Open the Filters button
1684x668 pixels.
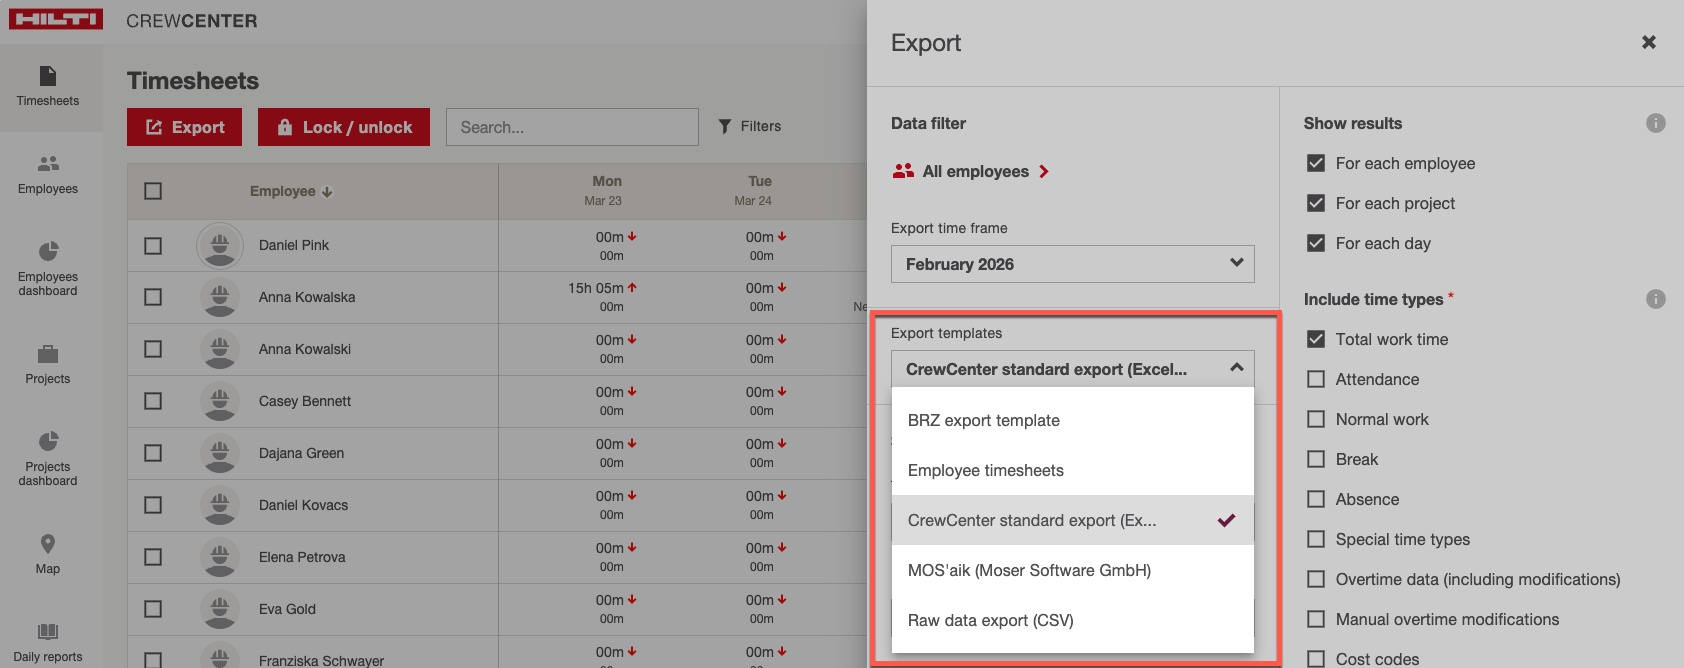click(749, 127)
